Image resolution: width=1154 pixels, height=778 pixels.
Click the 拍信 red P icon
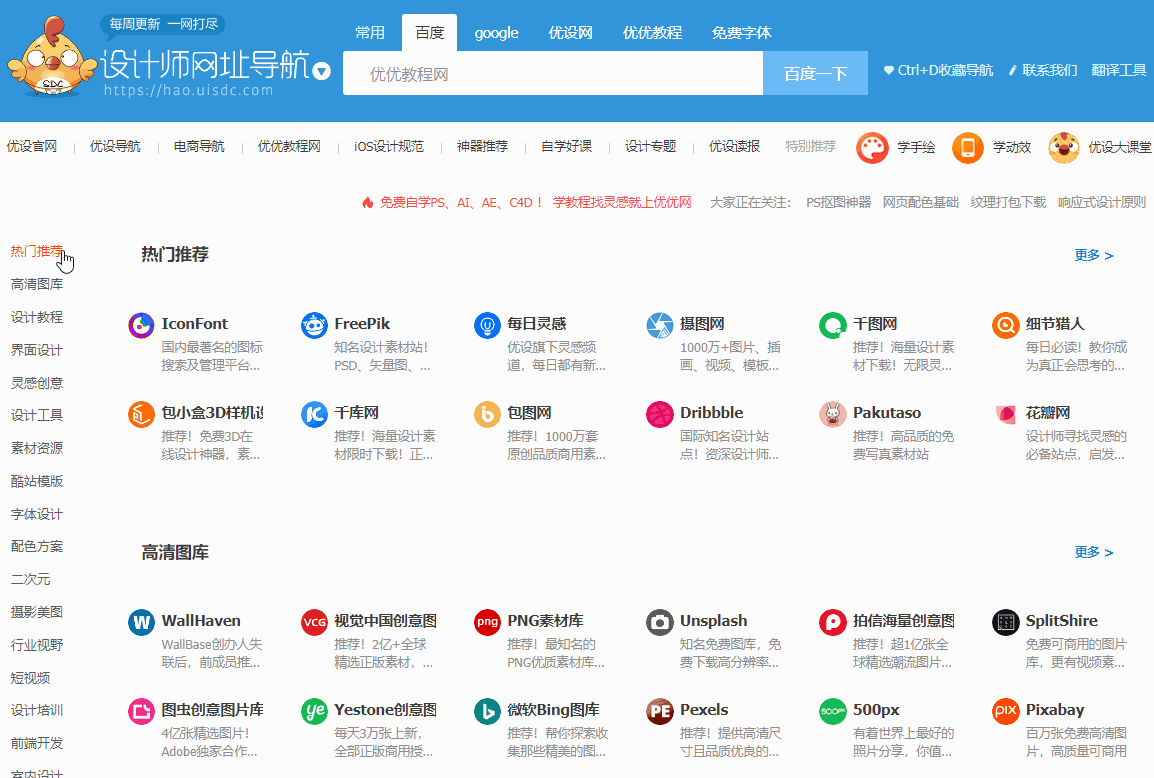pos(832,622)
